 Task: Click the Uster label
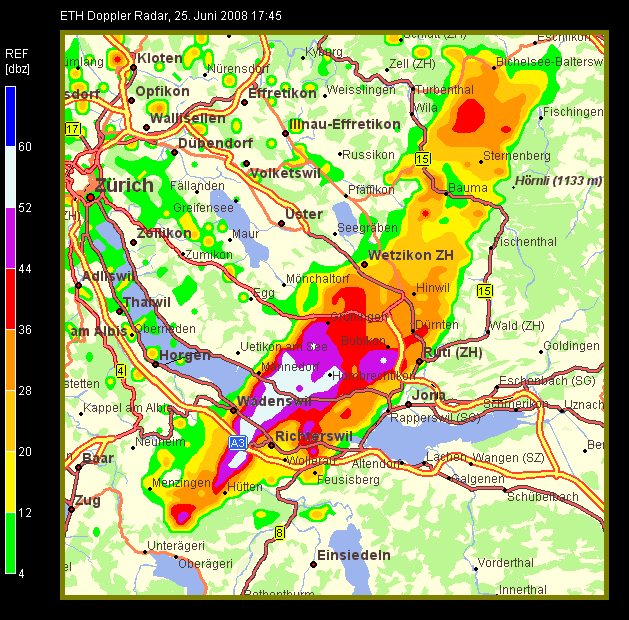coord(304,214)
